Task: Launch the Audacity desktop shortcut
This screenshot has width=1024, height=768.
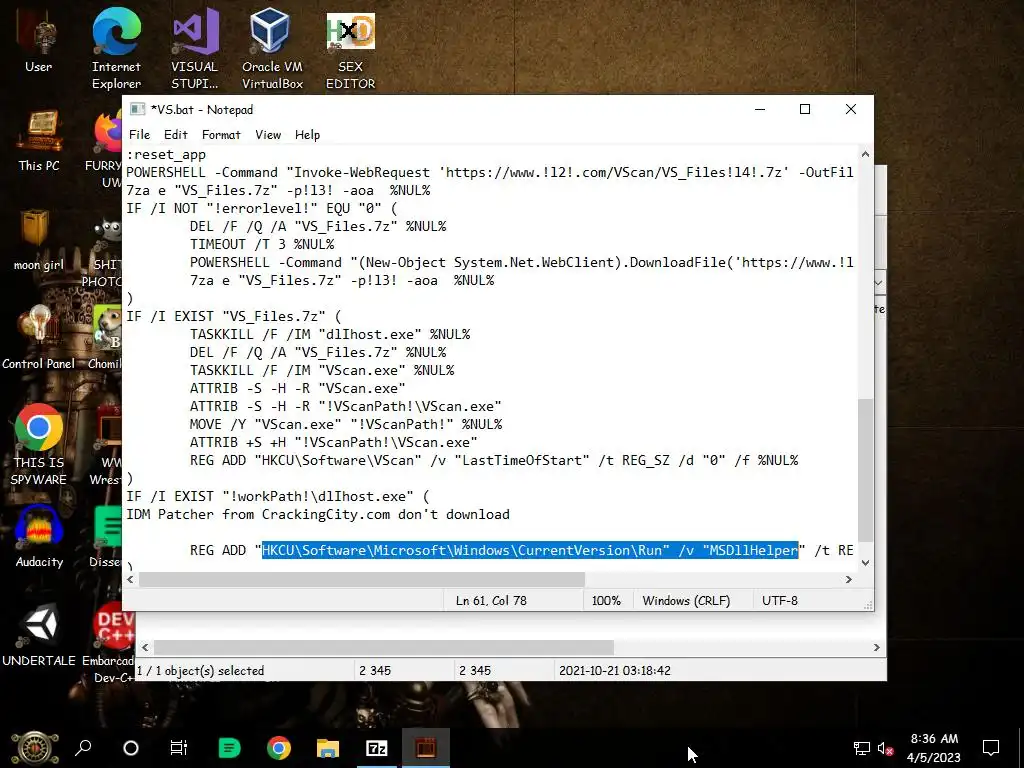Action: coord(39,537)
